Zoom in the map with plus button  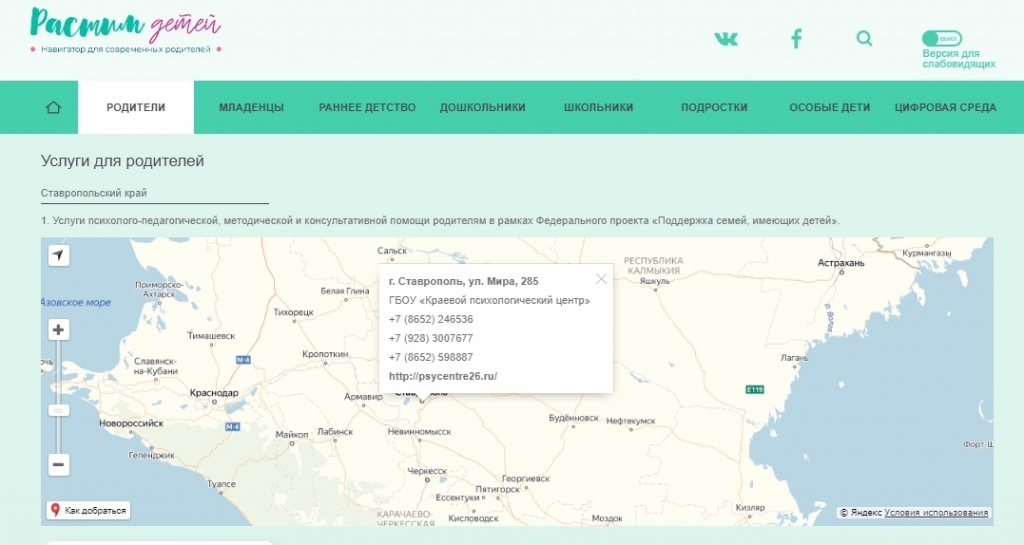58,330
